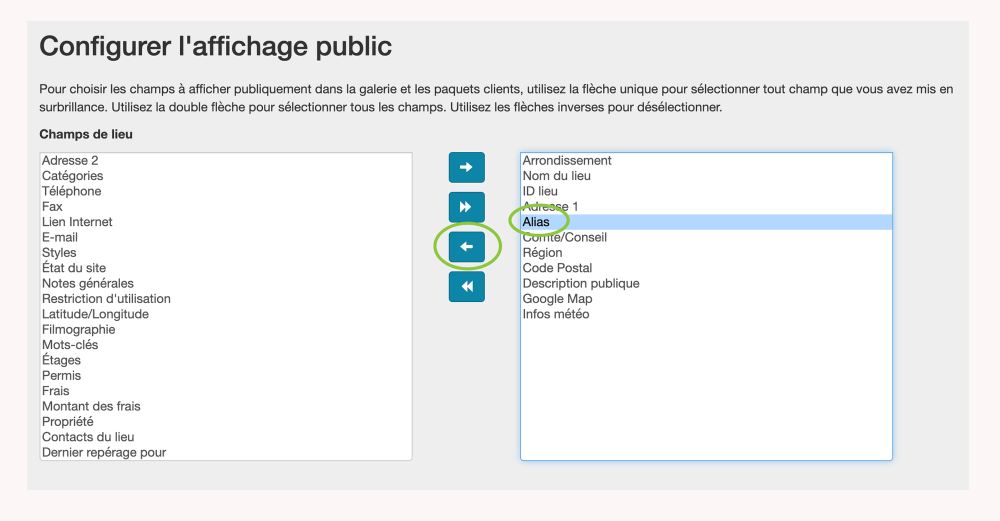Pick Description publique from selected fields
This screenshot has height=521, width=1000.
(x=580, y=283)
